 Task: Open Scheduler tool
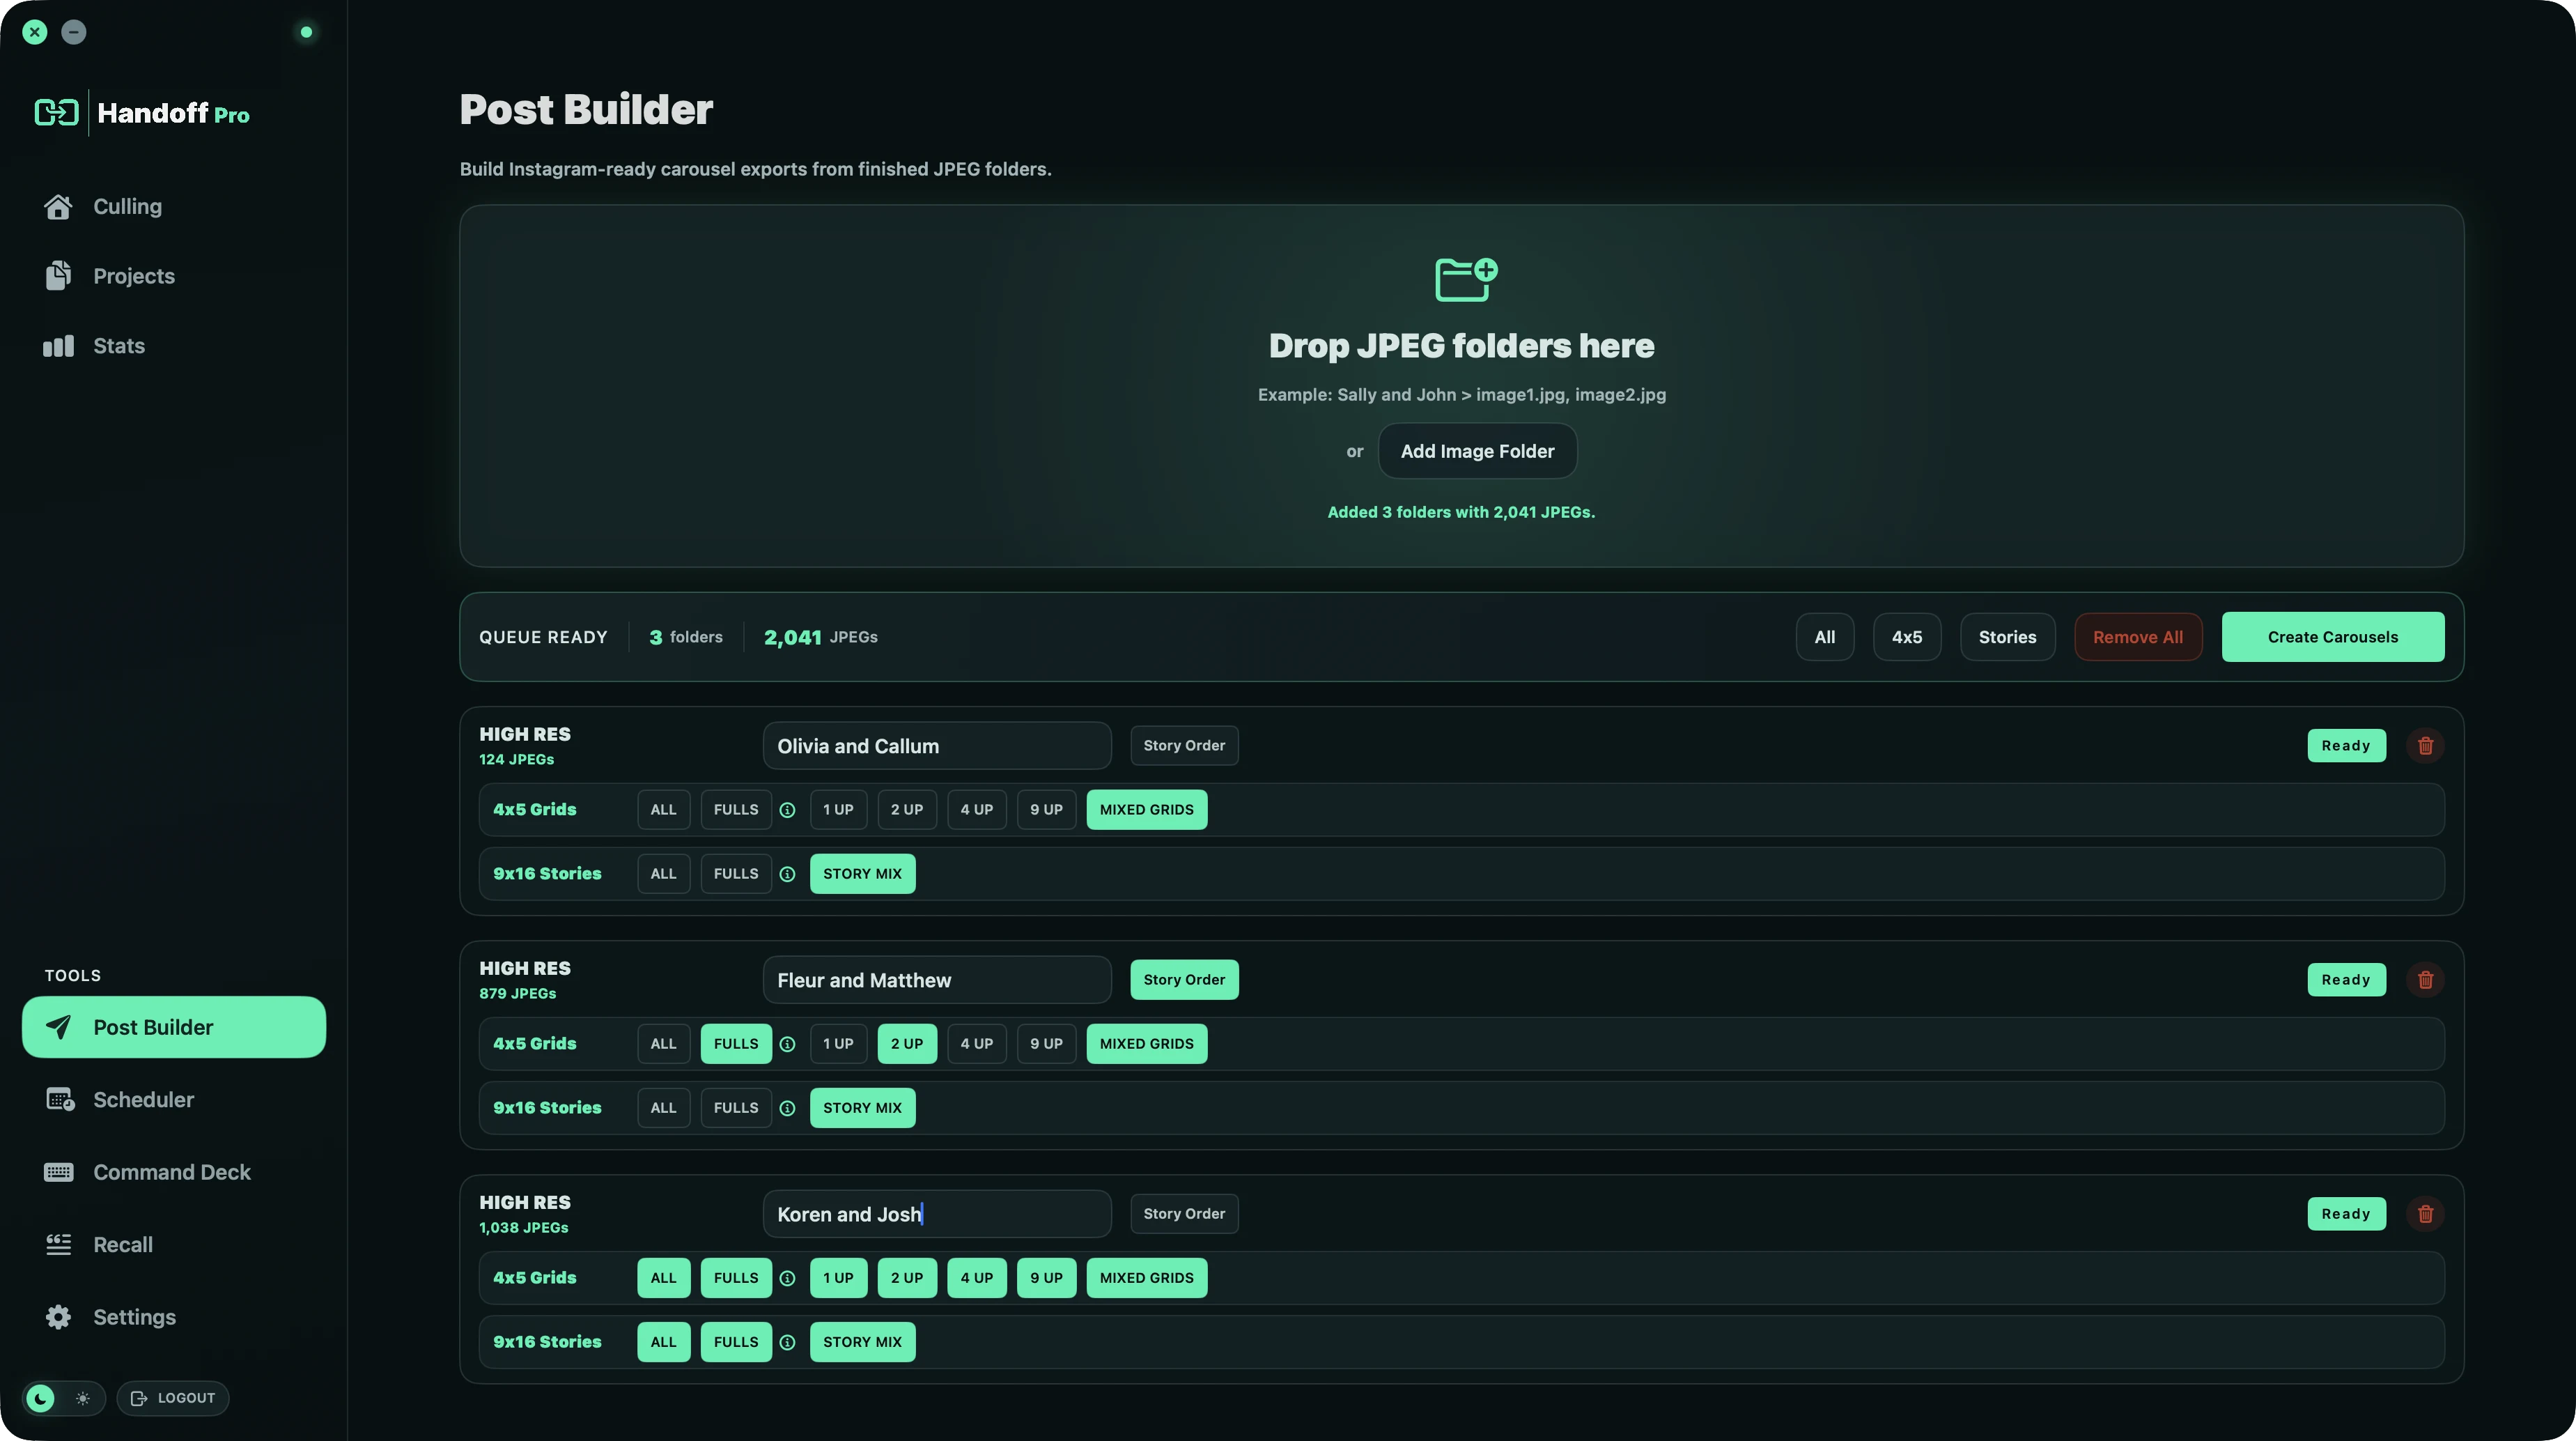click(x=143, y=1100)
